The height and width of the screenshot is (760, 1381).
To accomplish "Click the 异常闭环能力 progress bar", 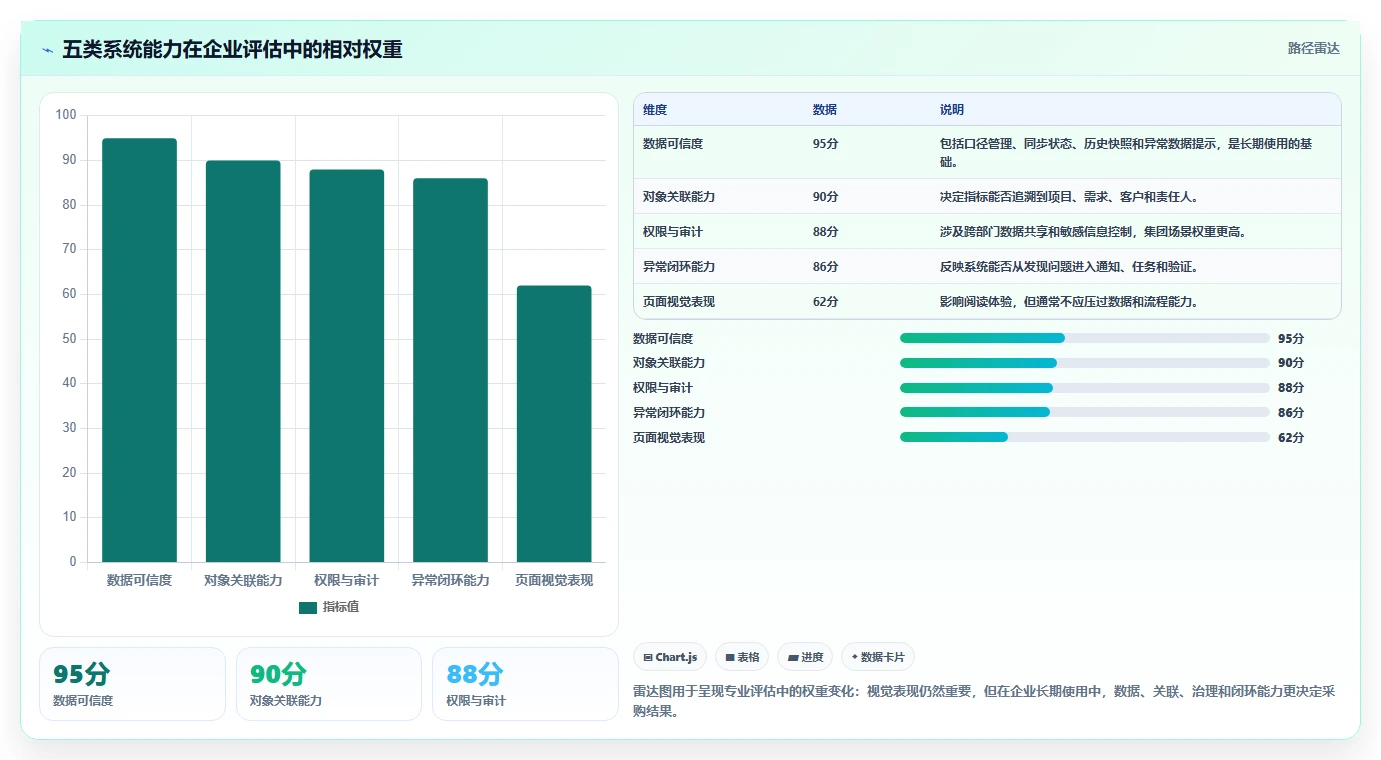I will (1085, 412).
